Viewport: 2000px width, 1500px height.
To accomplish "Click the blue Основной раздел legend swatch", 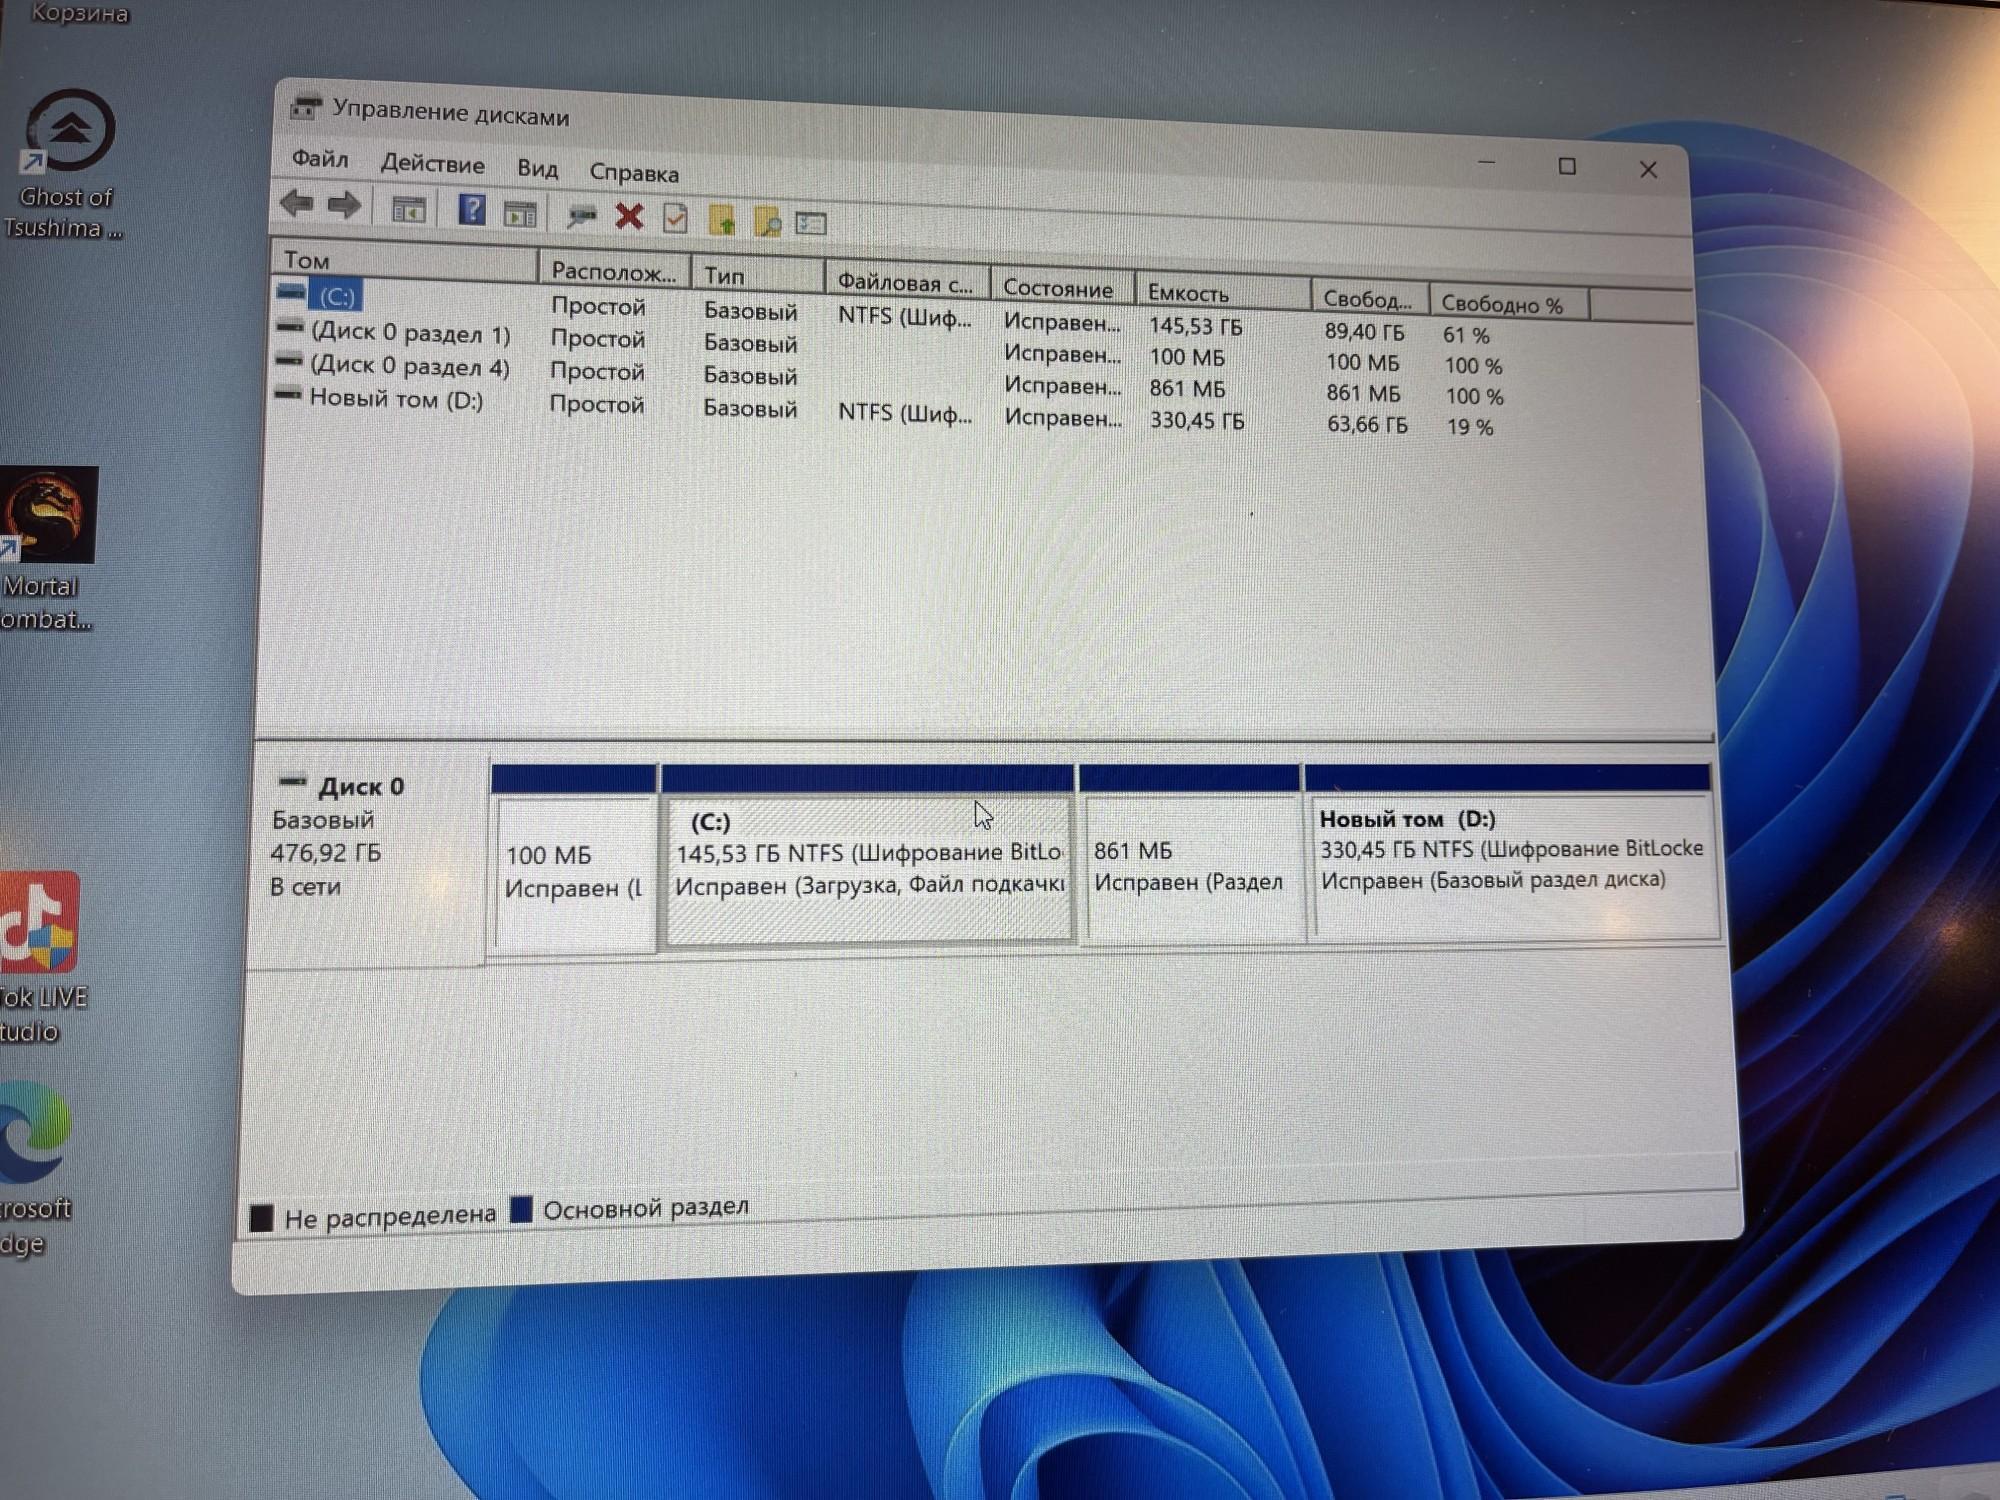I will click(521, 1210).
